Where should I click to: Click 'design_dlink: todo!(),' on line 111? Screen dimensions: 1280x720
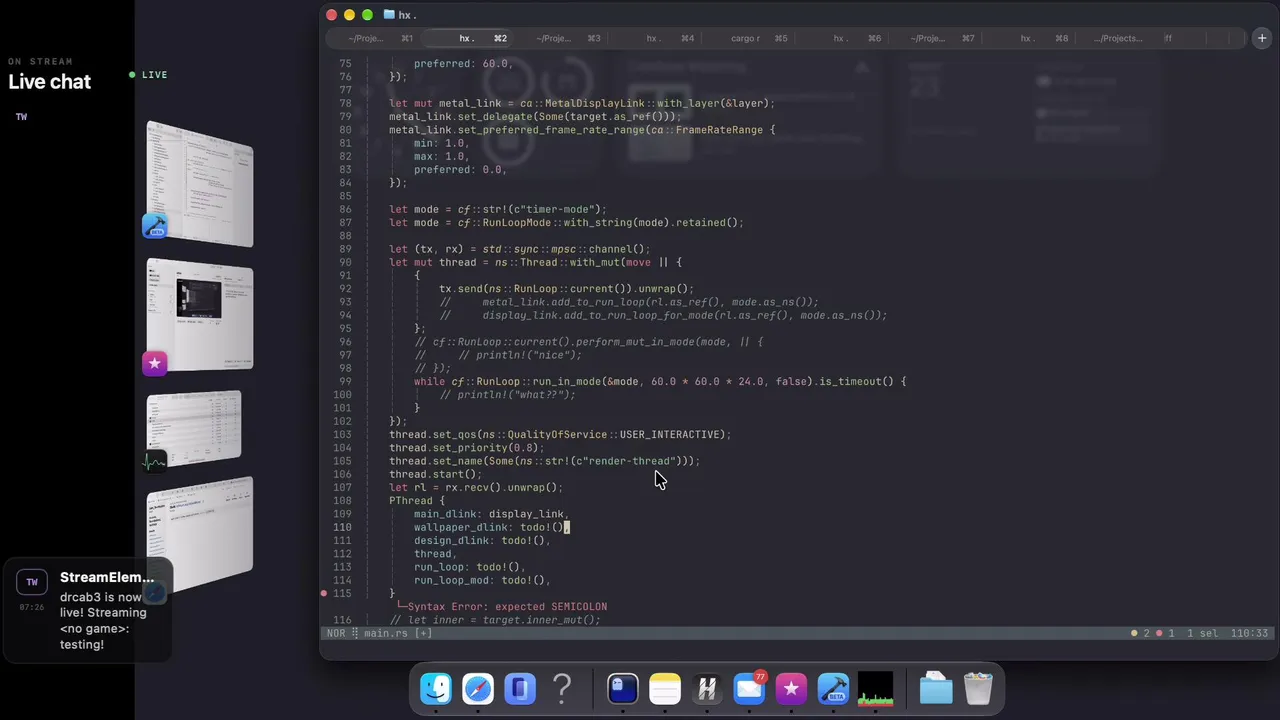click(x=483, y=540)
